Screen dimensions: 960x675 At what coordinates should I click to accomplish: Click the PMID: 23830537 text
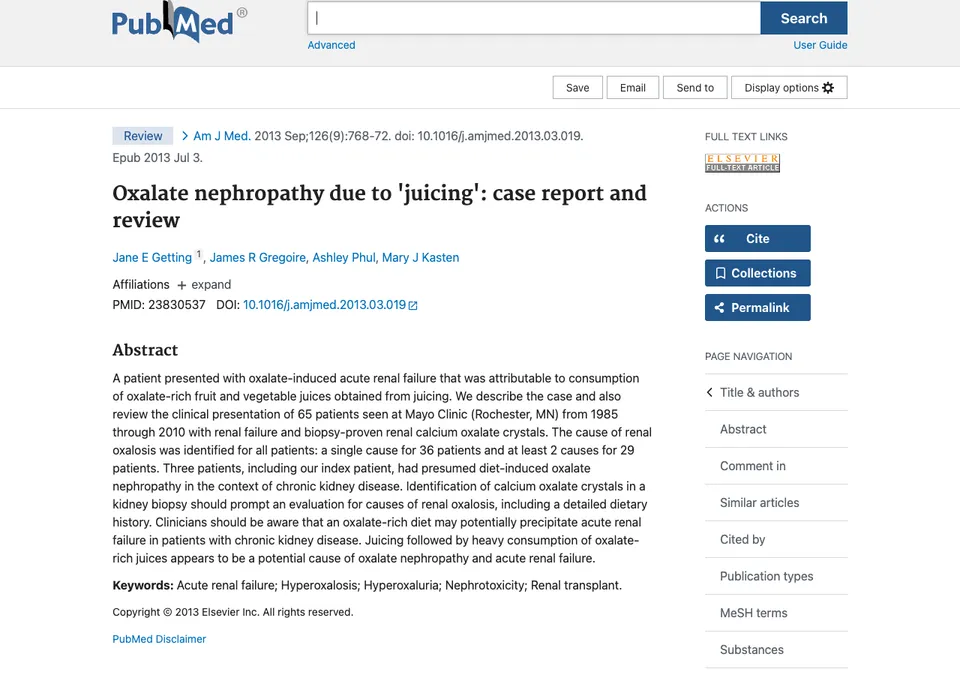(x=159, y=305)
